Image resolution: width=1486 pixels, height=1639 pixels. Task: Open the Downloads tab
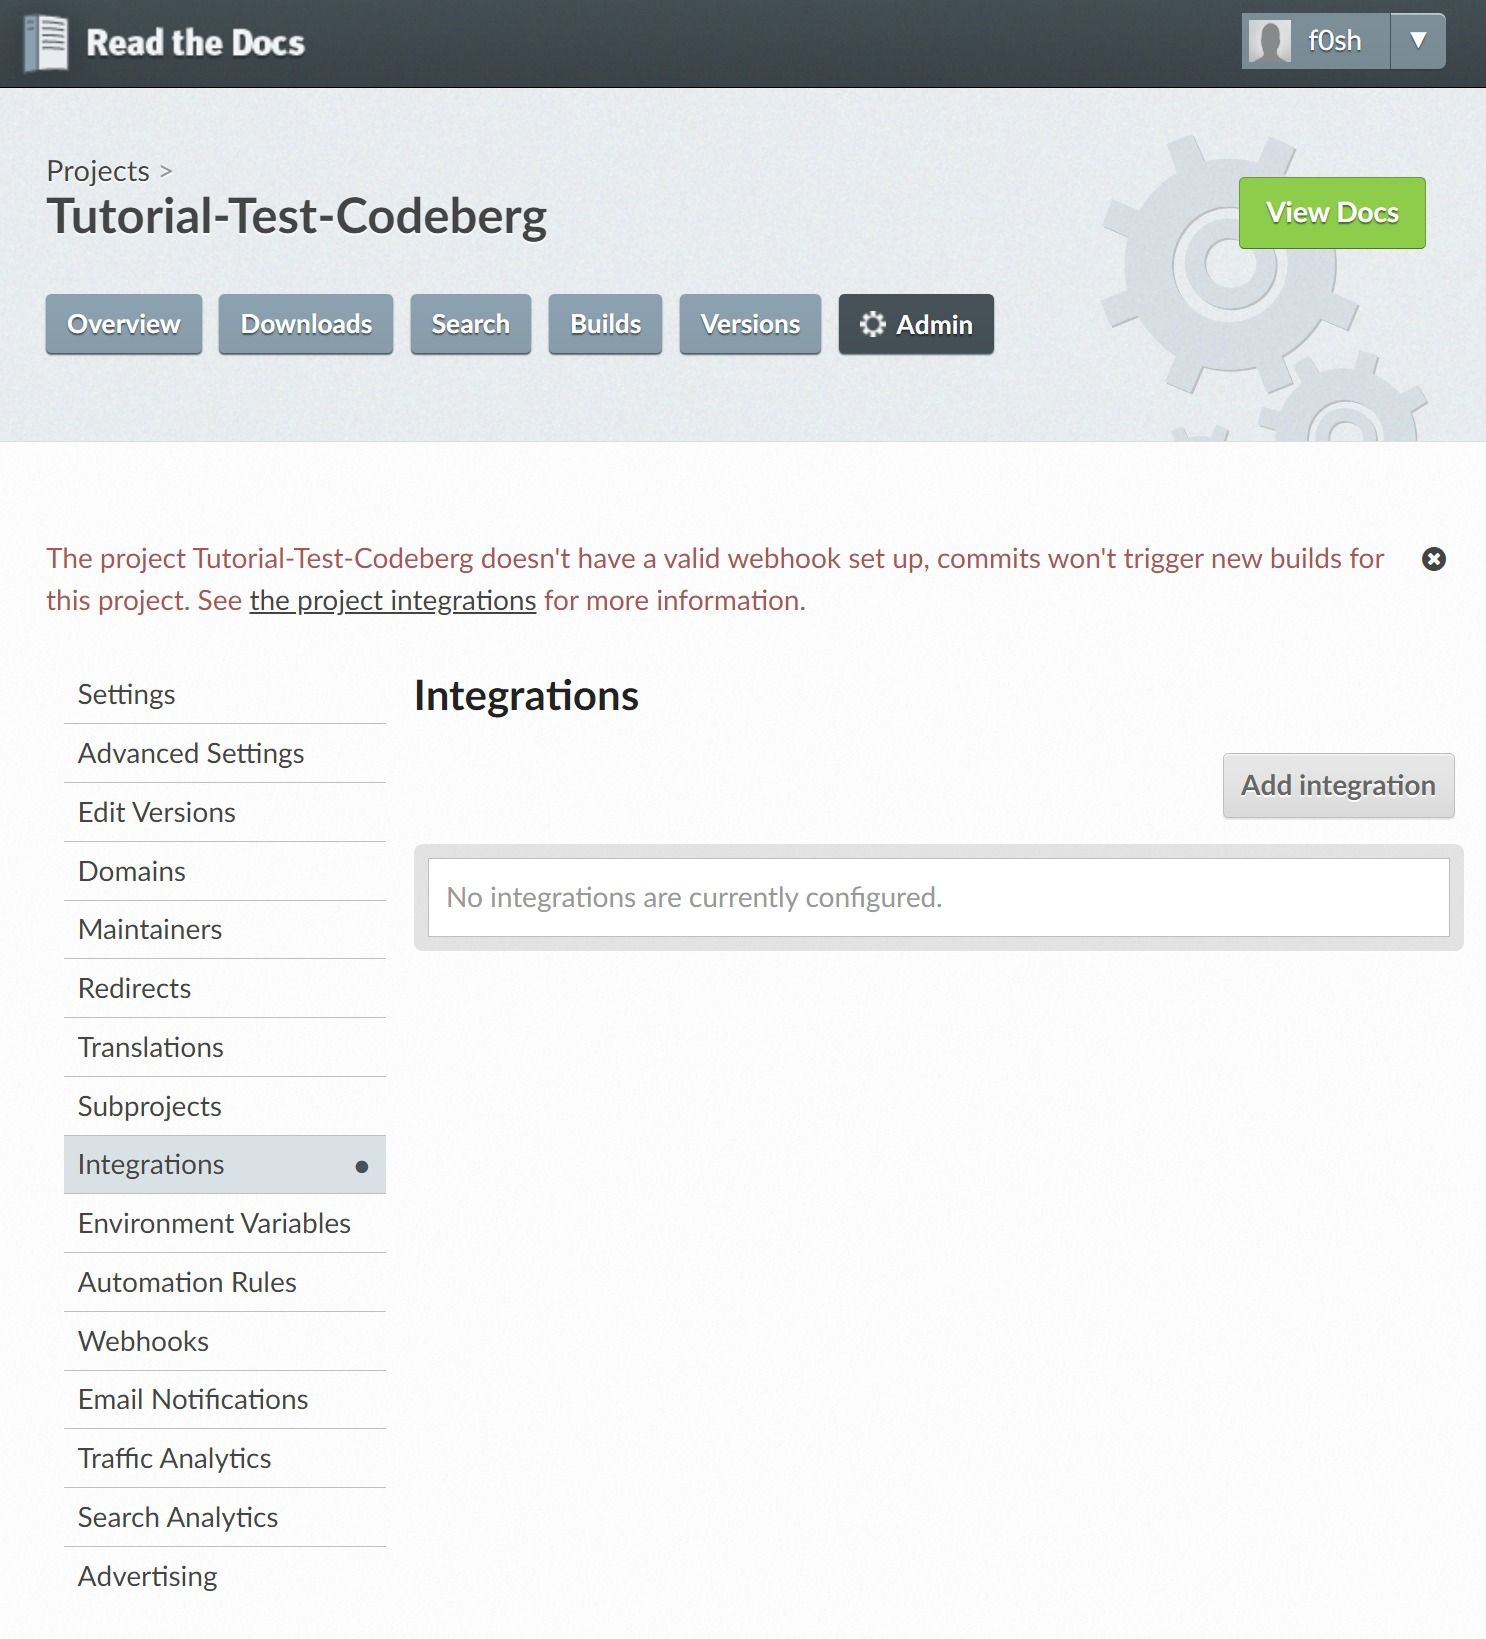tap(306, 324)
